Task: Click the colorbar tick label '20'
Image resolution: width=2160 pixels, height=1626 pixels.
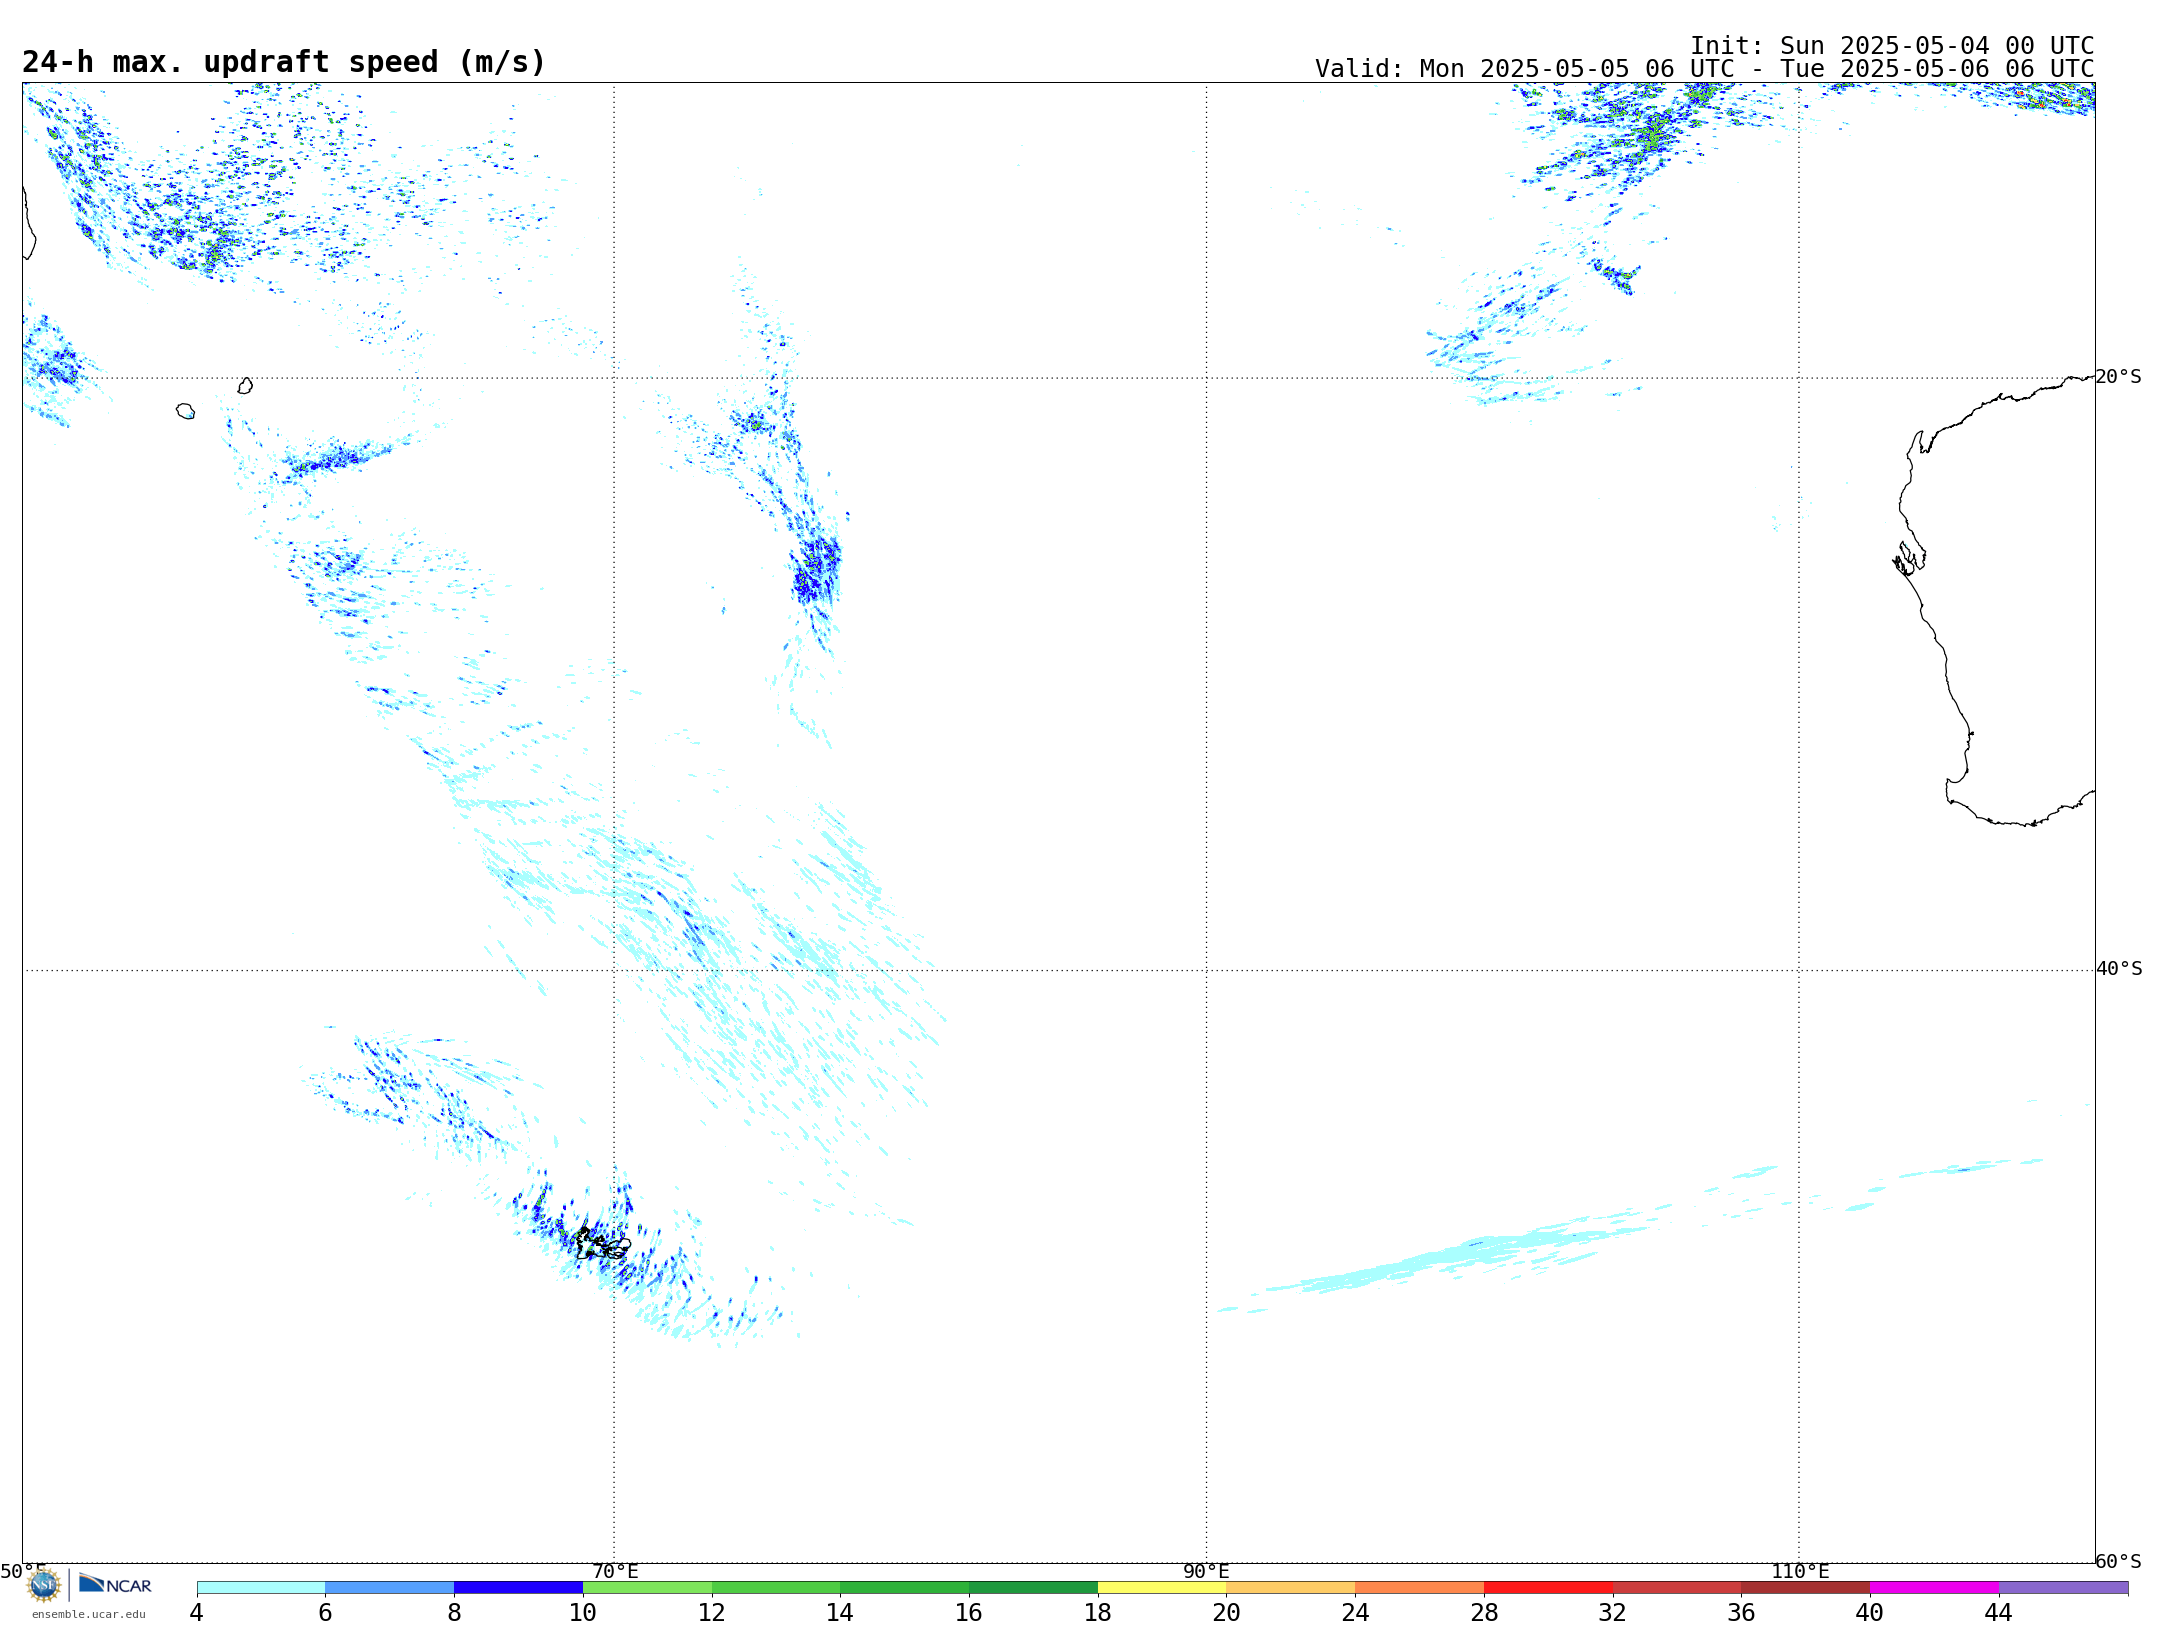Action: 1227,1612
